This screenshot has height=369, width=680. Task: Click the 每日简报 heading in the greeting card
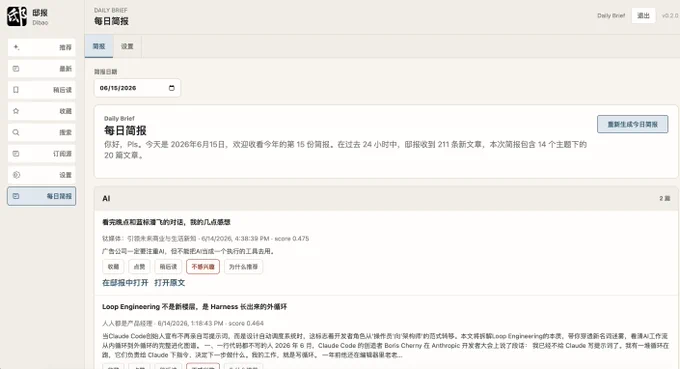(125, 131)
